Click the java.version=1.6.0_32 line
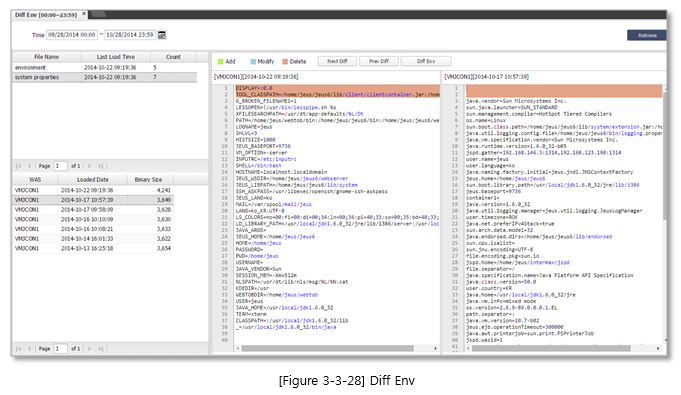 pyautogui.click(x=499, y=204)
